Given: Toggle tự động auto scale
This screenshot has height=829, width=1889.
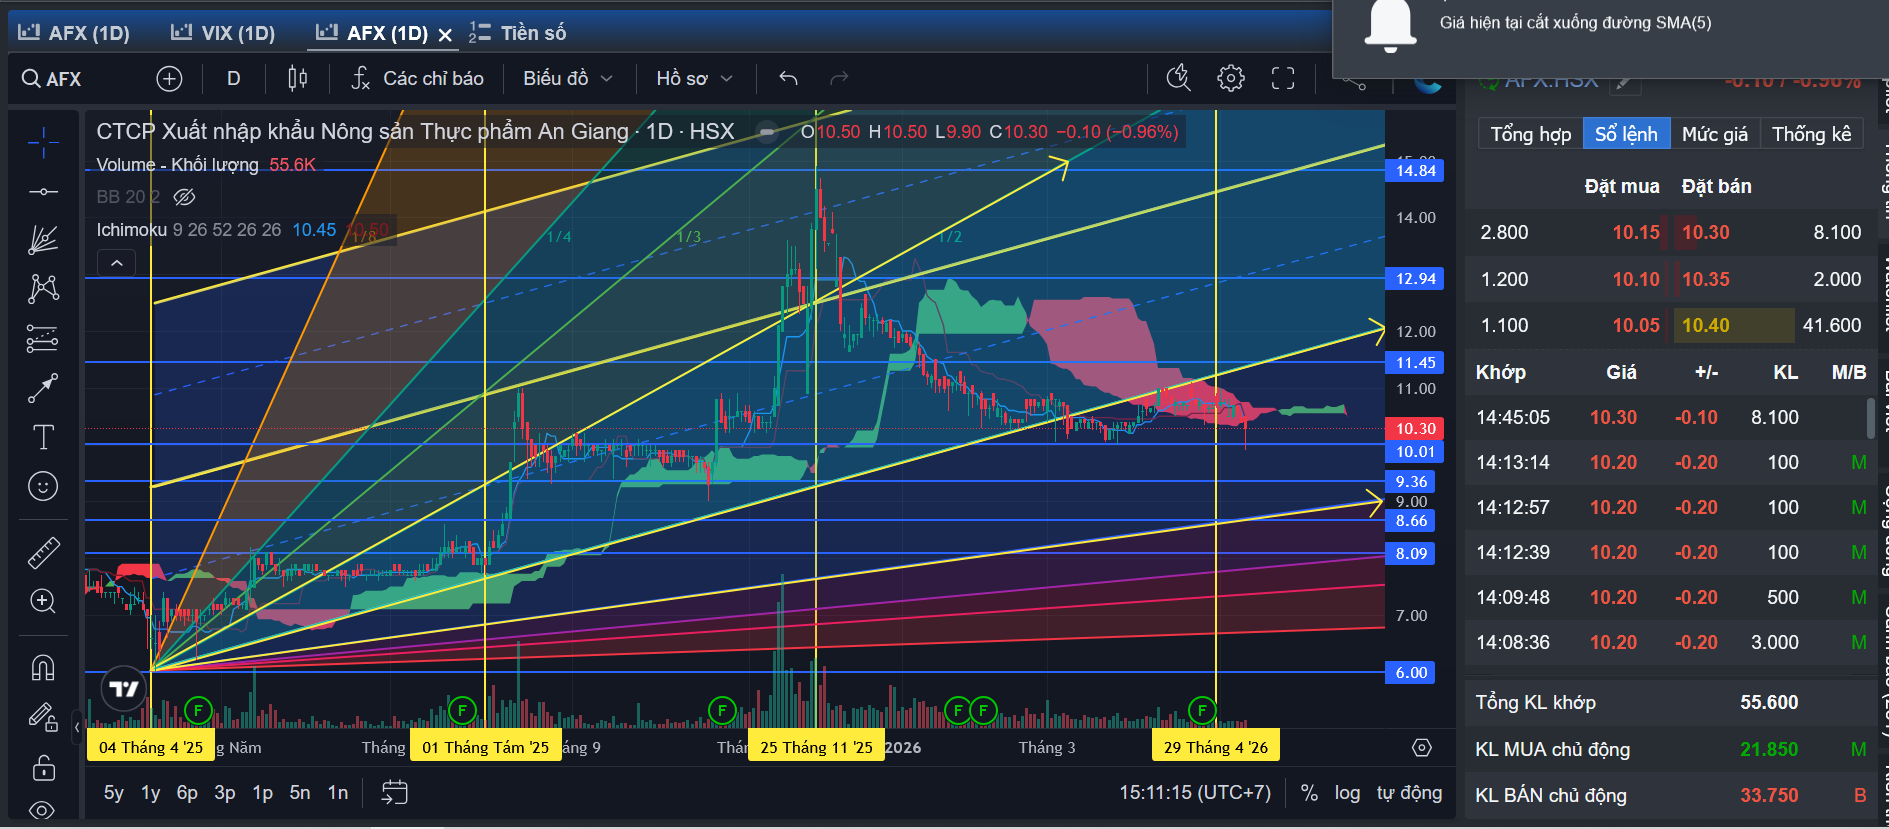Looking at the screenshot, I should pos(1409,793).
